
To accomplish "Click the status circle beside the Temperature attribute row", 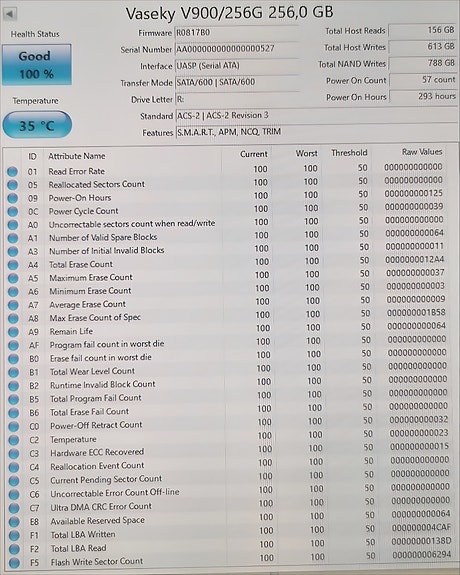I will tap(14, 440).
